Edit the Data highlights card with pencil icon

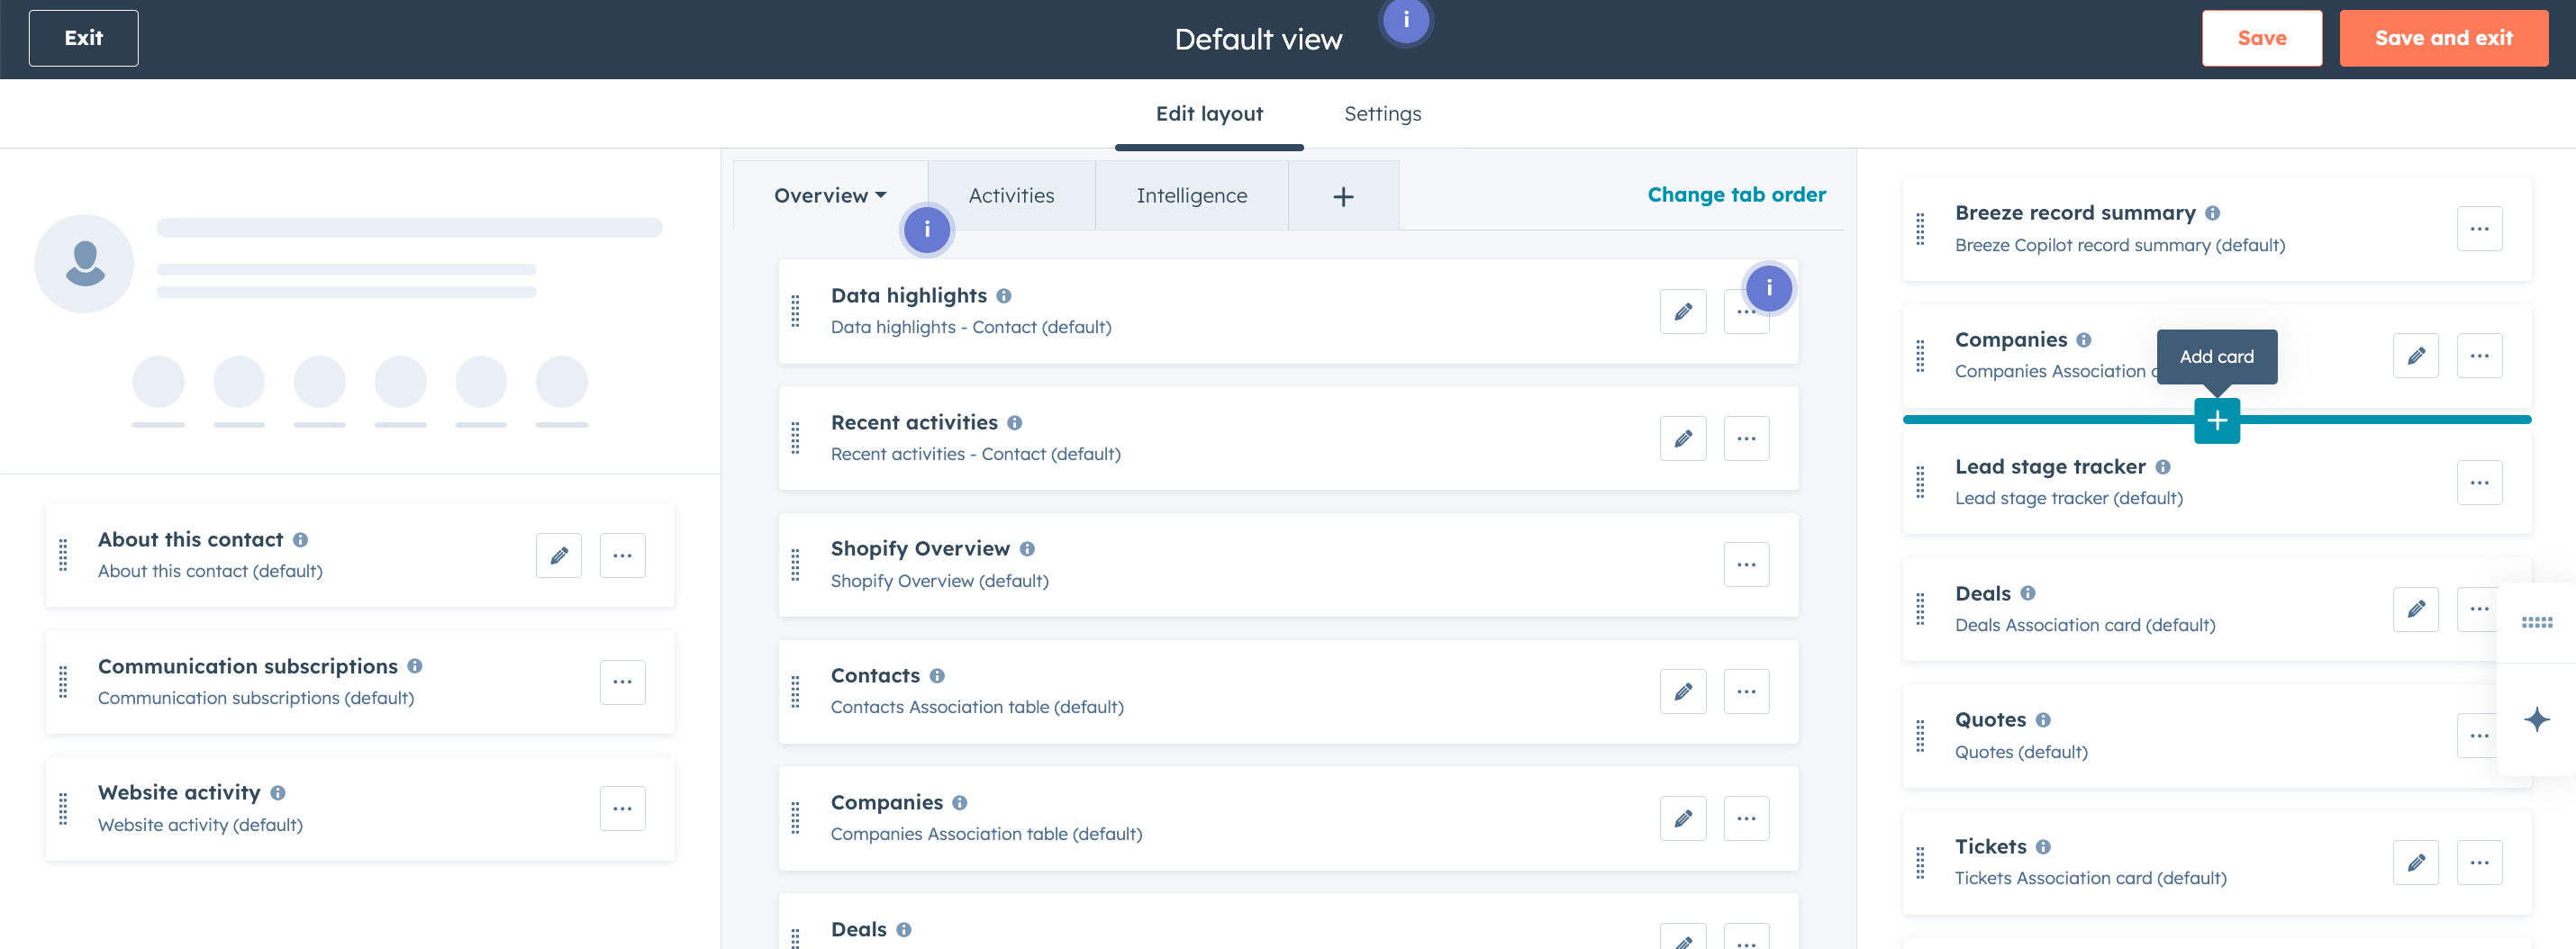coord(1683,312)
